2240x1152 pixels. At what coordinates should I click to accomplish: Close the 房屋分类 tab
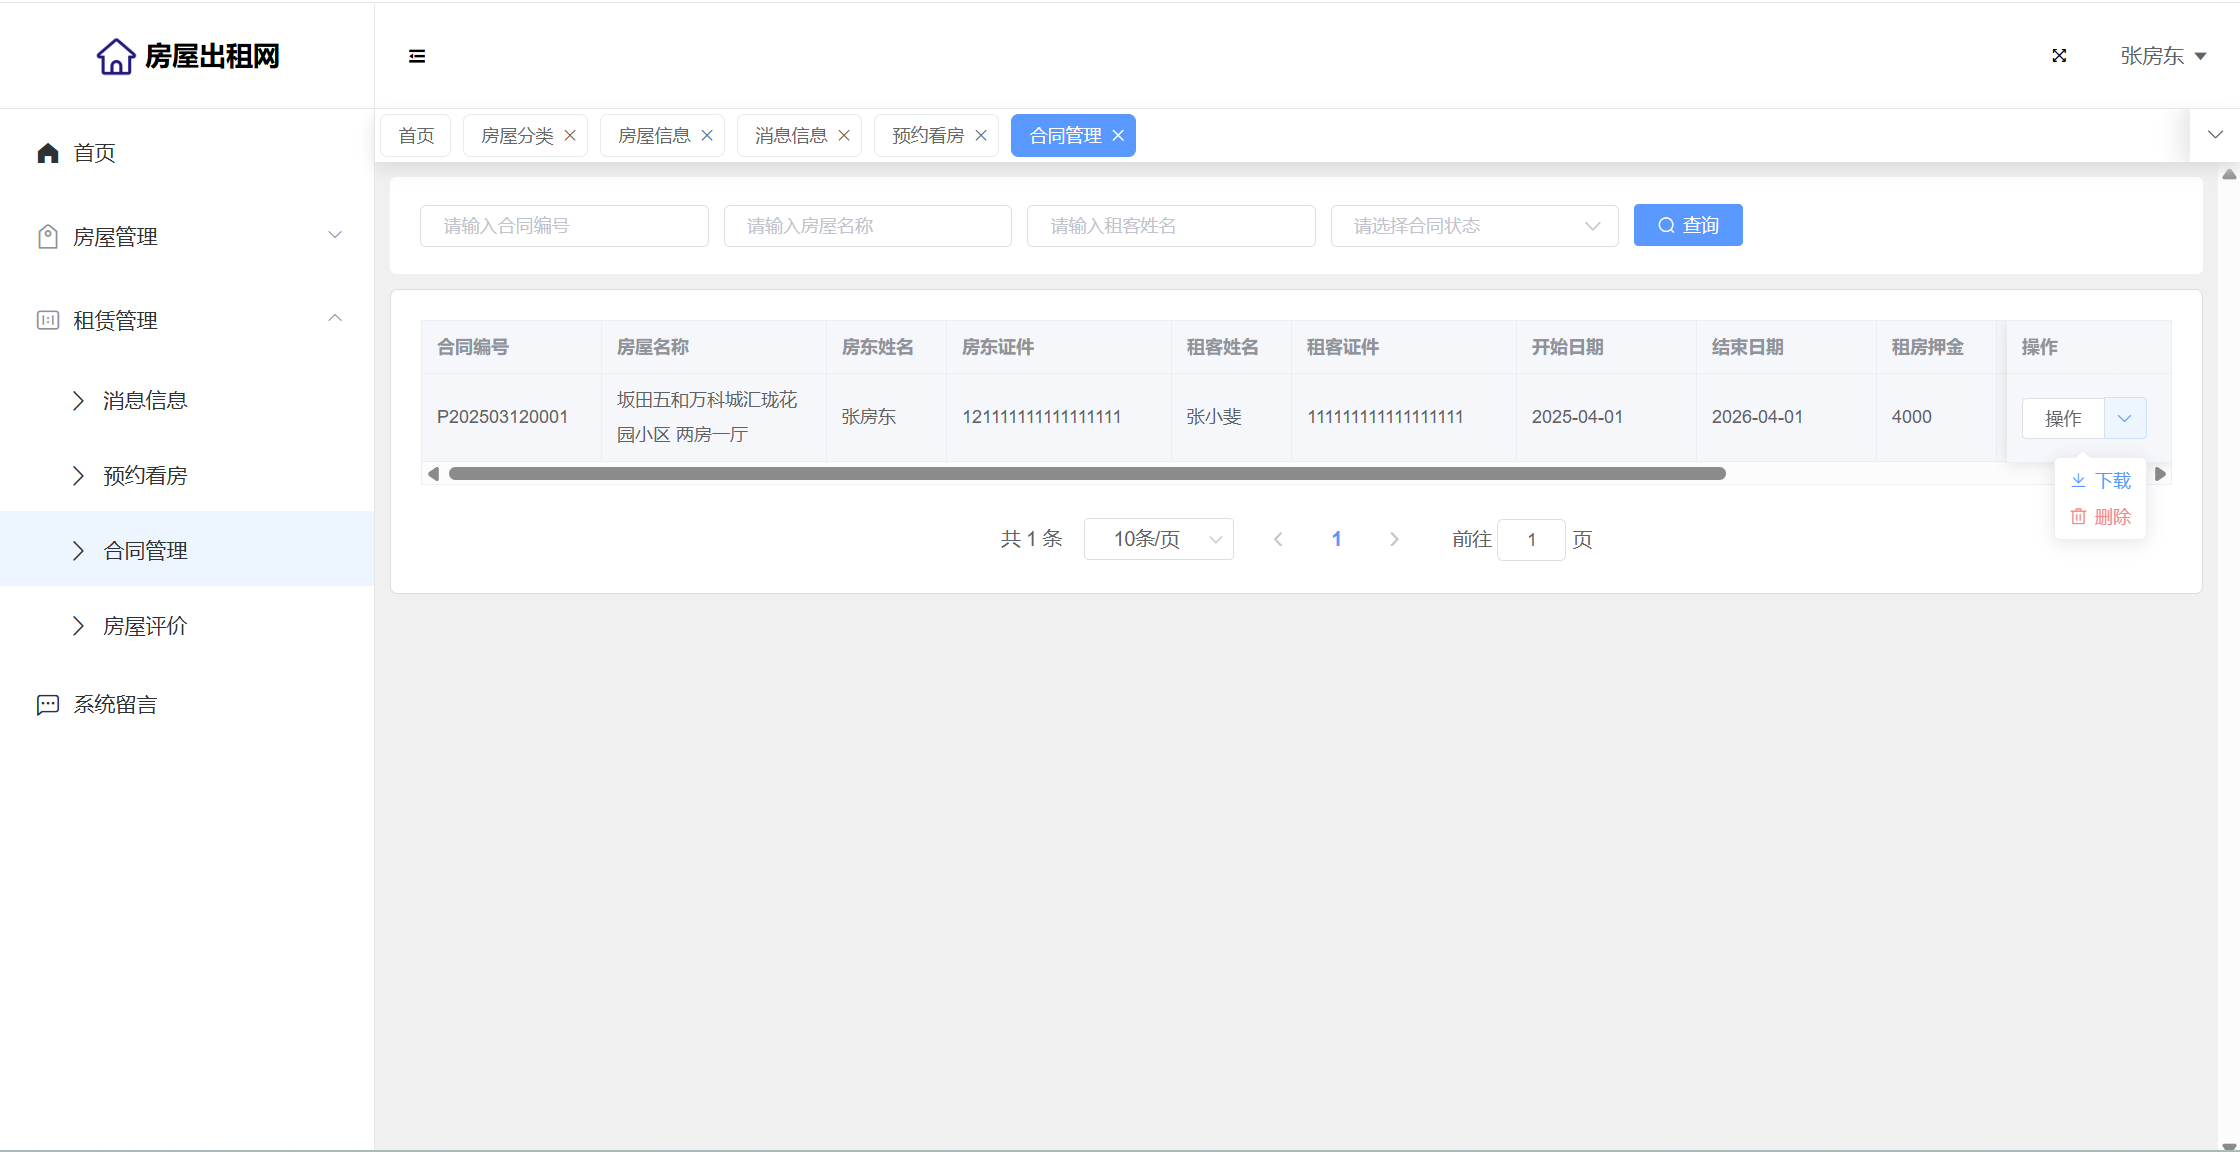[570, 135]
